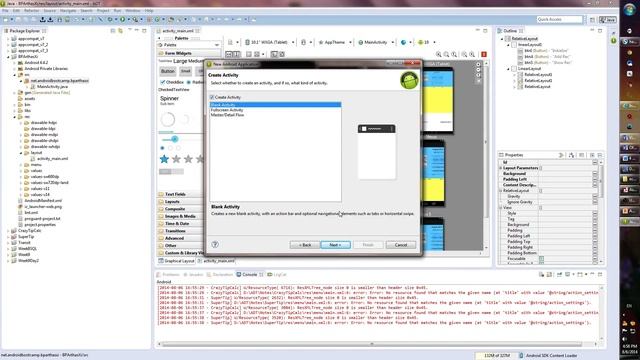The height and width of the screenshot is (360, 640).
Task: Switch to the Problems tab
Action: click(x=168, y=275)
